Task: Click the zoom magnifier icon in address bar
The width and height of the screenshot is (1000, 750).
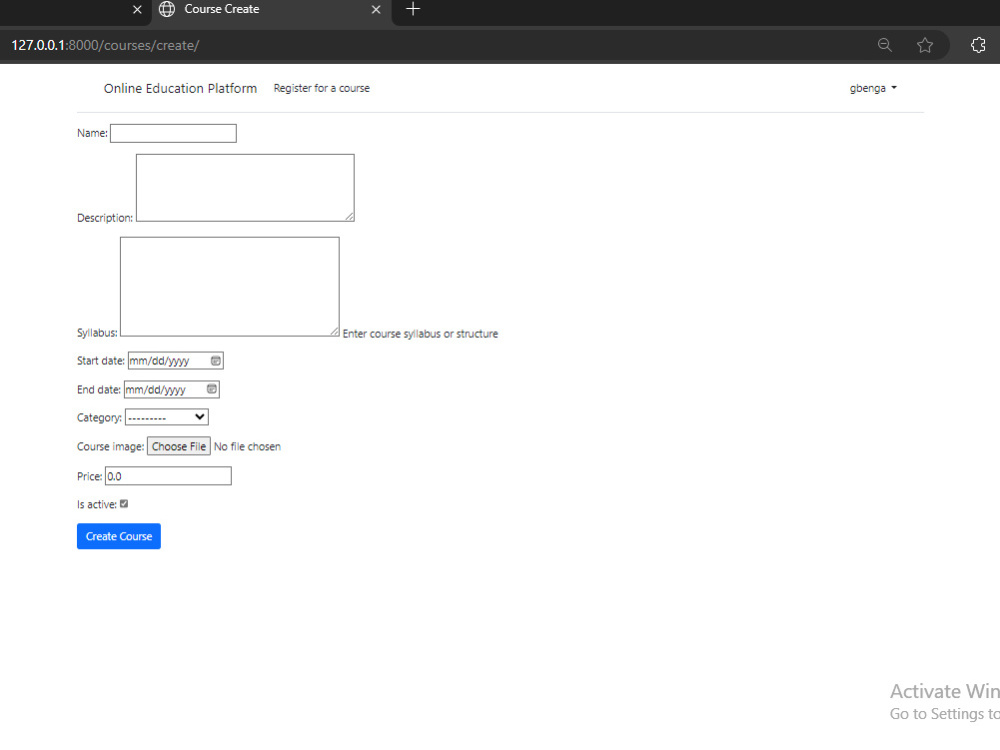Action: [885, 45]
